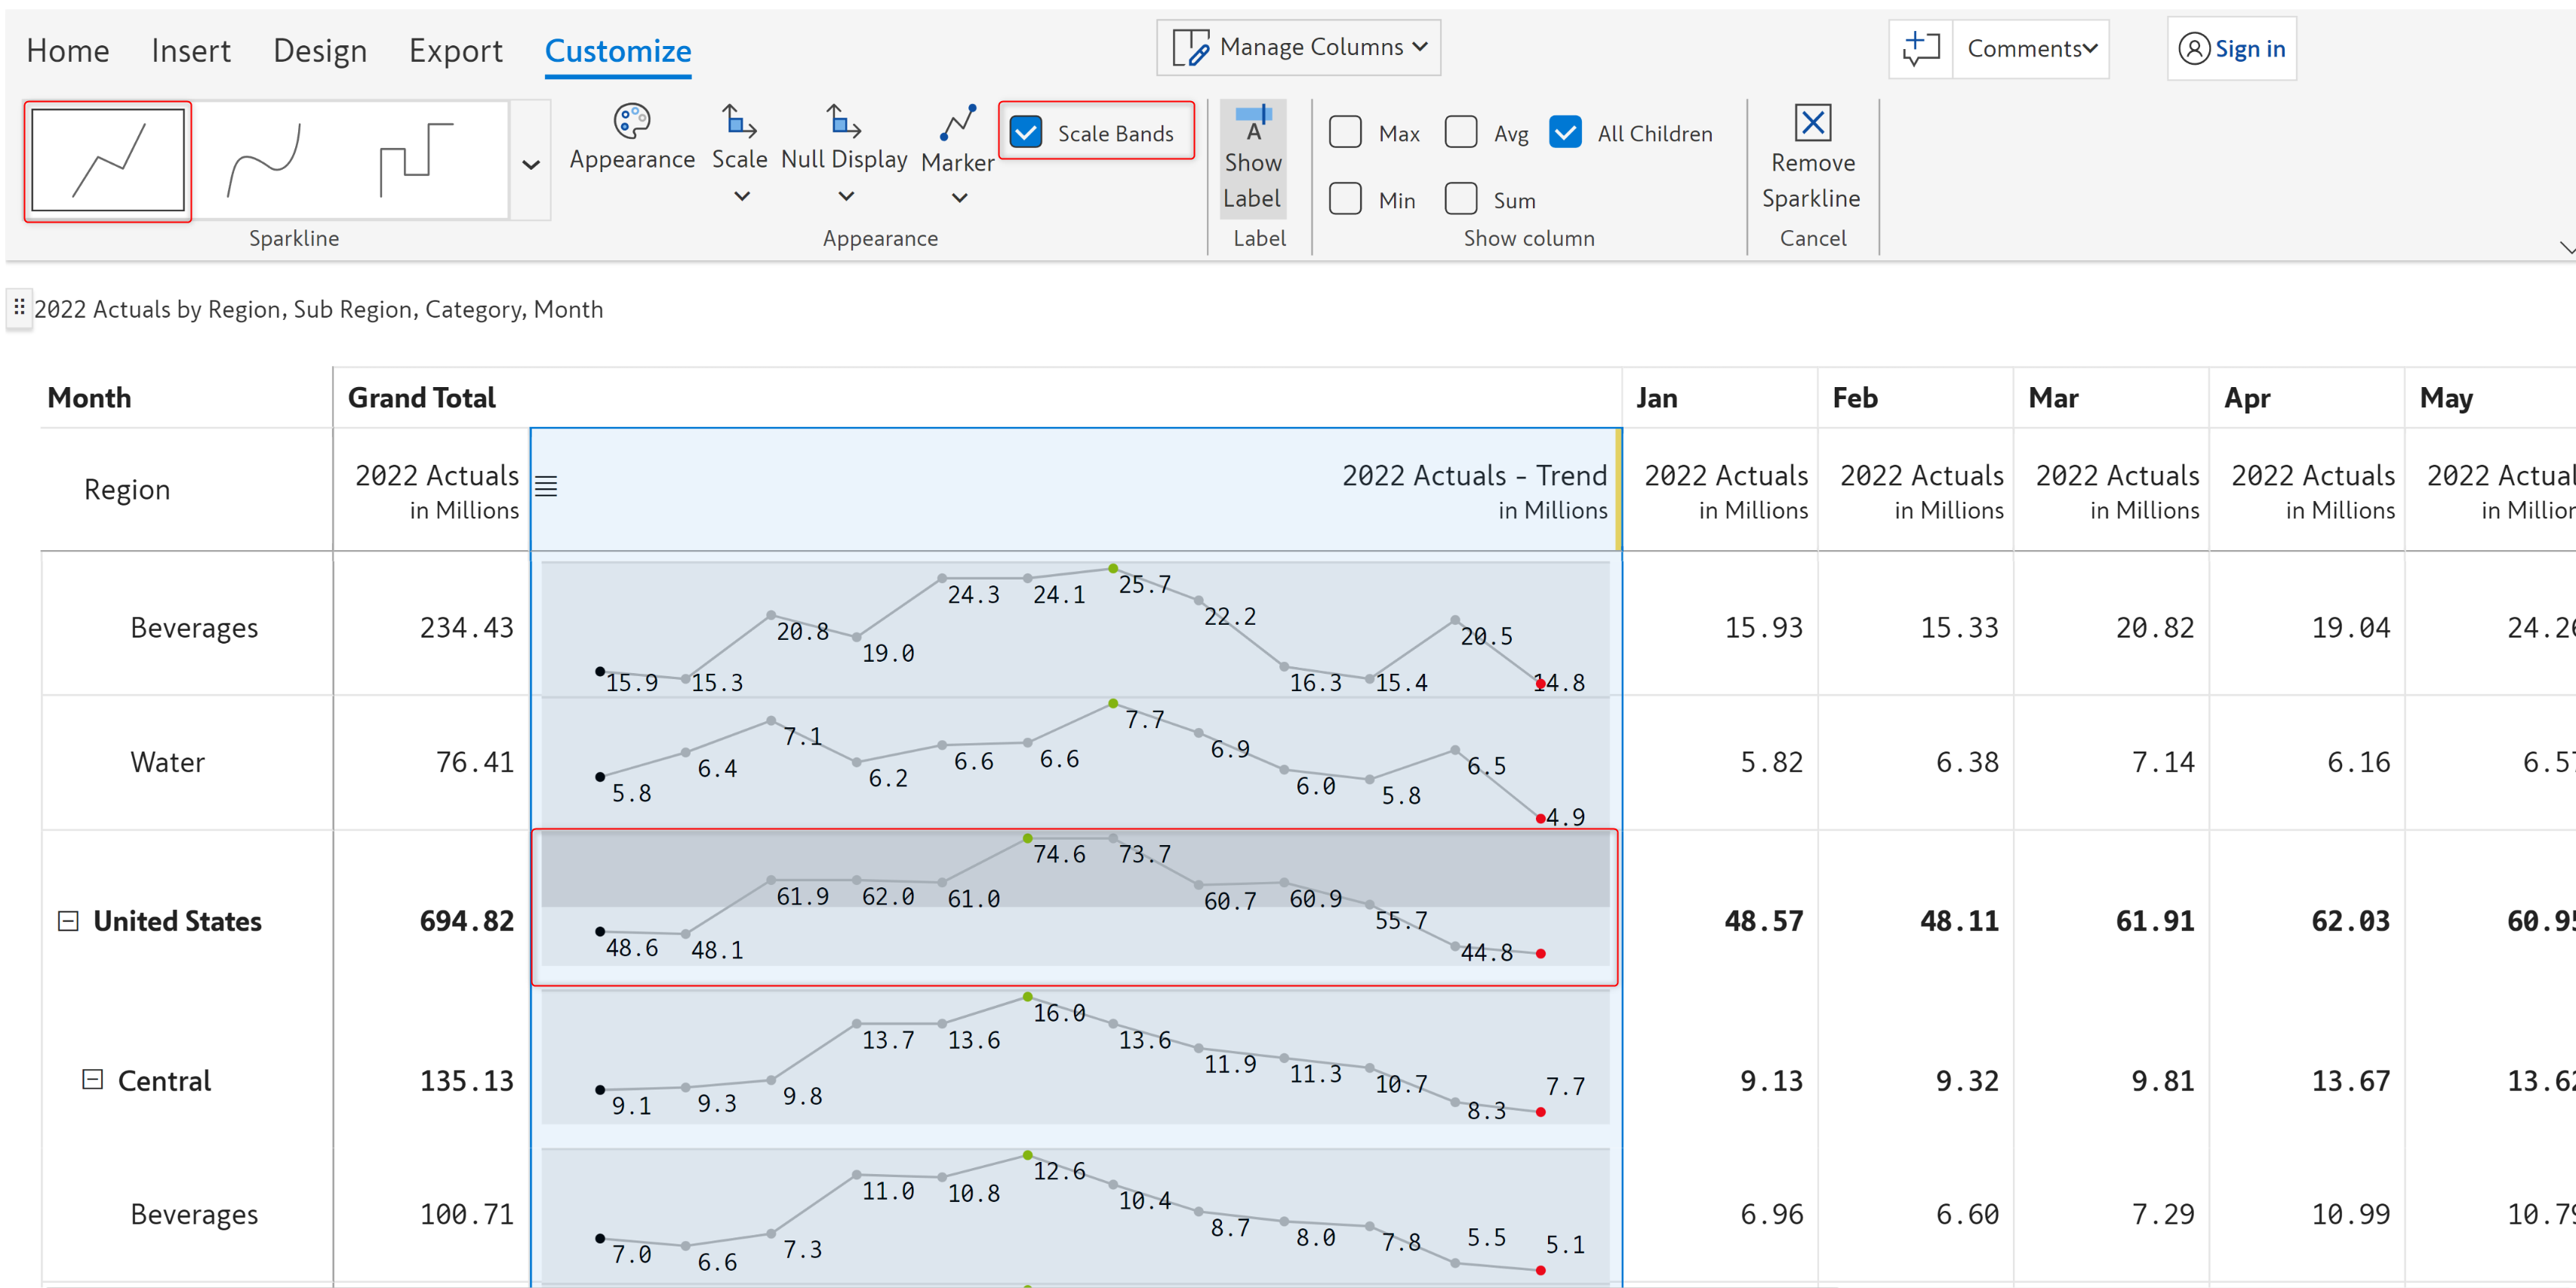The height and width of the screenshot is (1288, 2576).
Task: Select the straight line sparkline style
Action: coord(108,160)
